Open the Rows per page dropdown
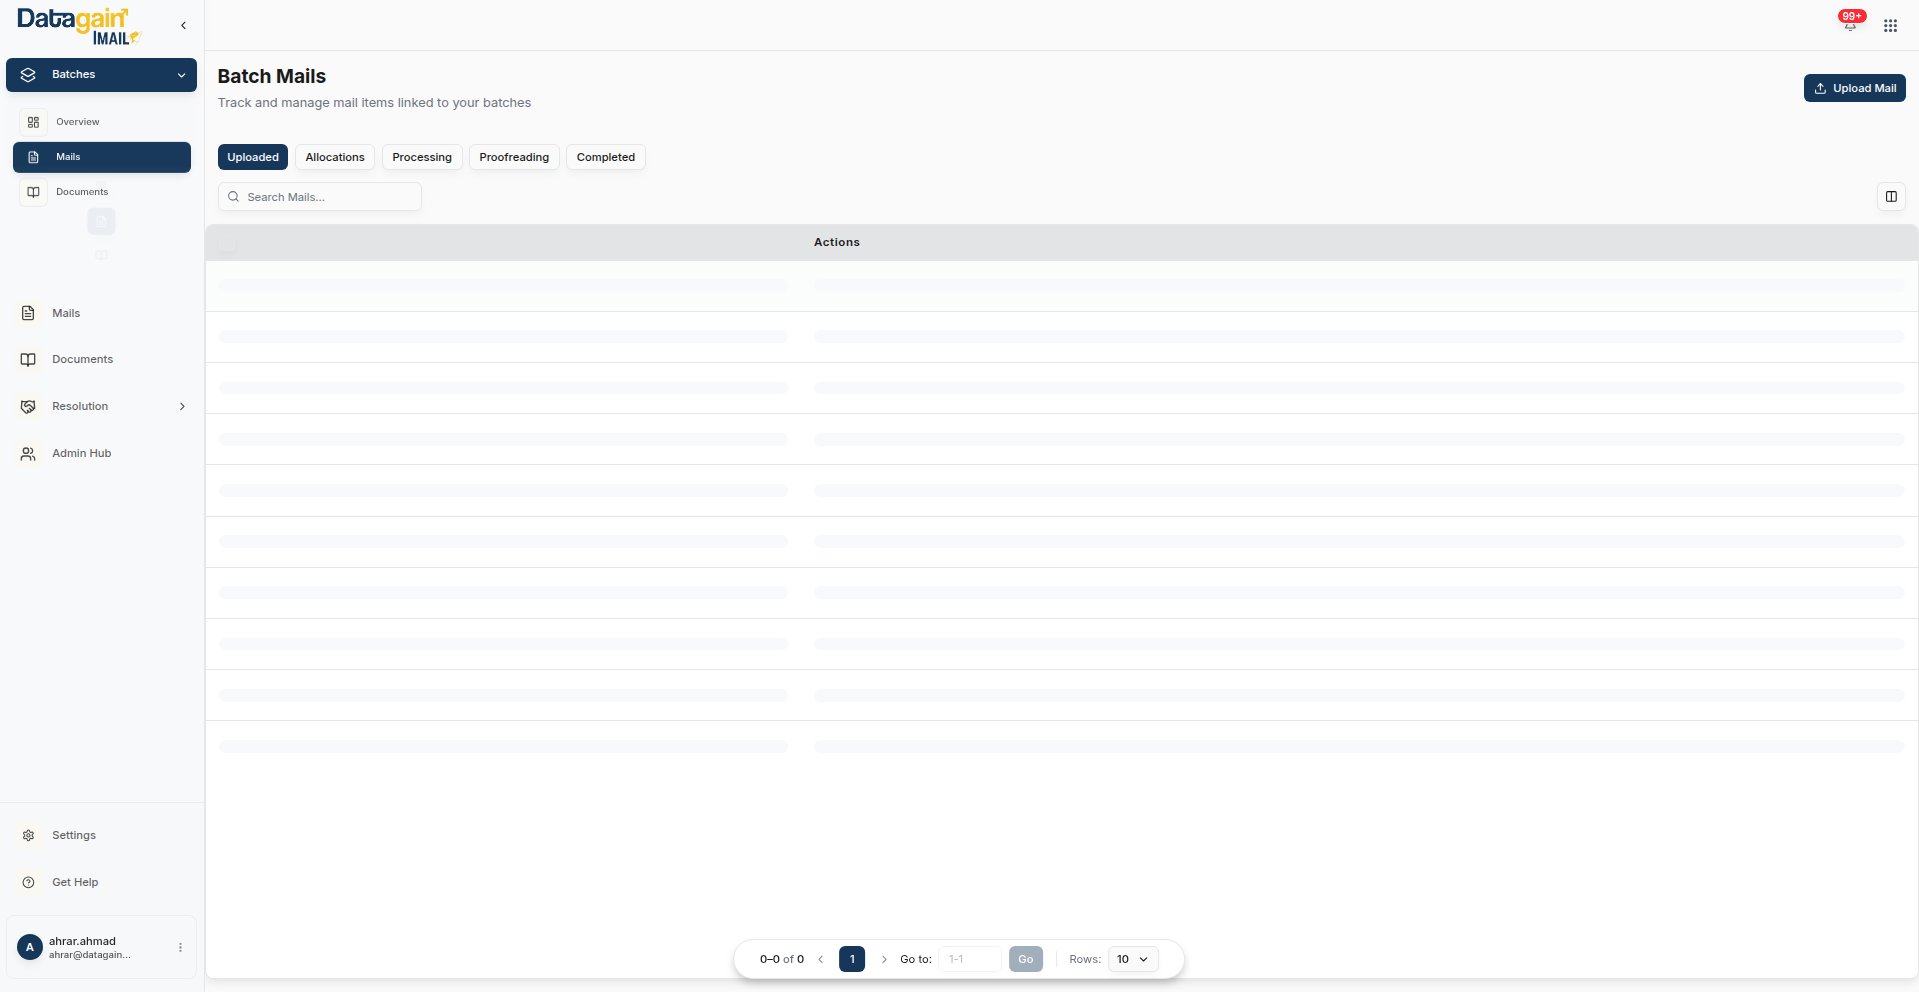 pos(1132,959)
